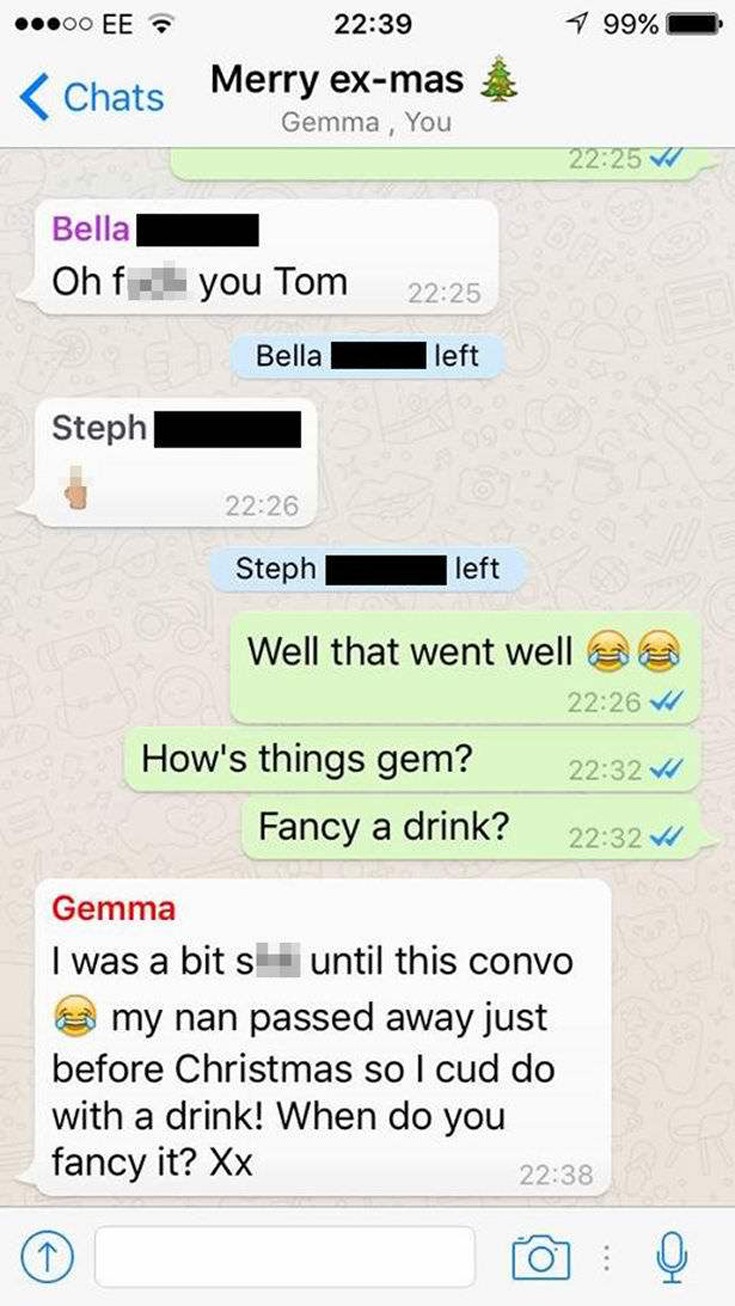Viewport: 735px width, 1306px height.
Task: Tap the Chats back label
Action: (x=113, y=97)
